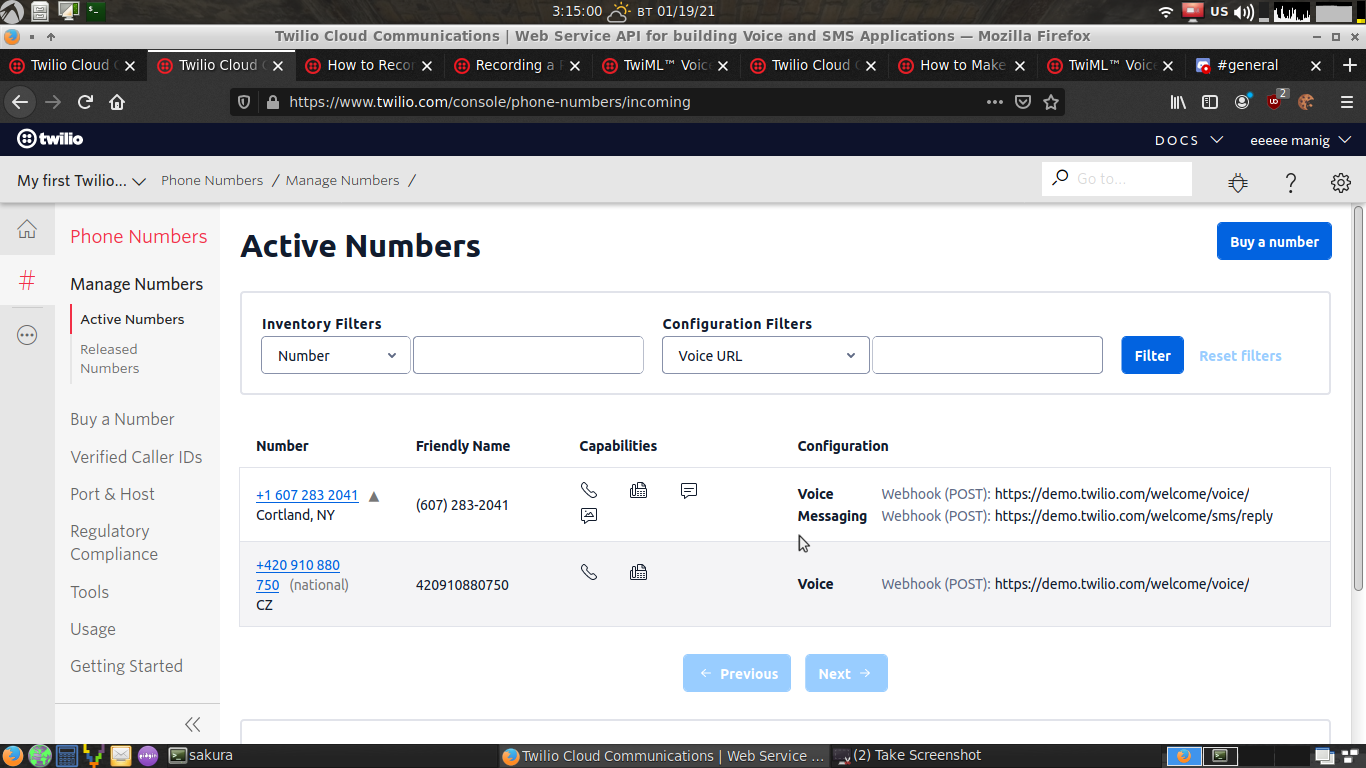Go back with browser back arrow
This screenshot has height=768, width=1366.
[x=20, y=102]
